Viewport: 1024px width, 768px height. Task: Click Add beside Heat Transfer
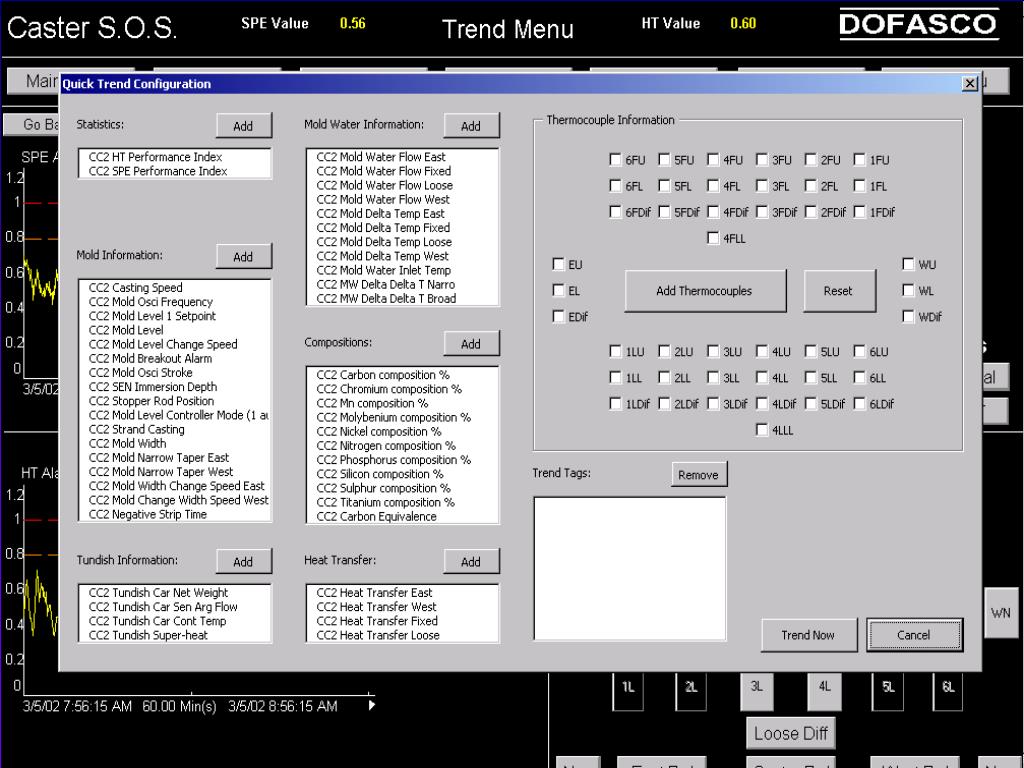coord(471,562)
